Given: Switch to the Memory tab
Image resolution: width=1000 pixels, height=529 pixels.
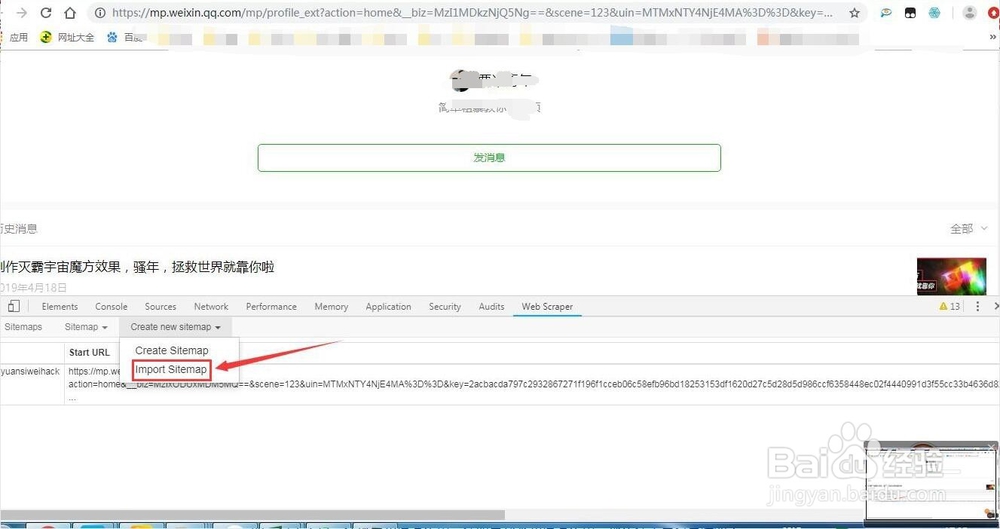Looking at the screenshot, I should click(331, 306).
